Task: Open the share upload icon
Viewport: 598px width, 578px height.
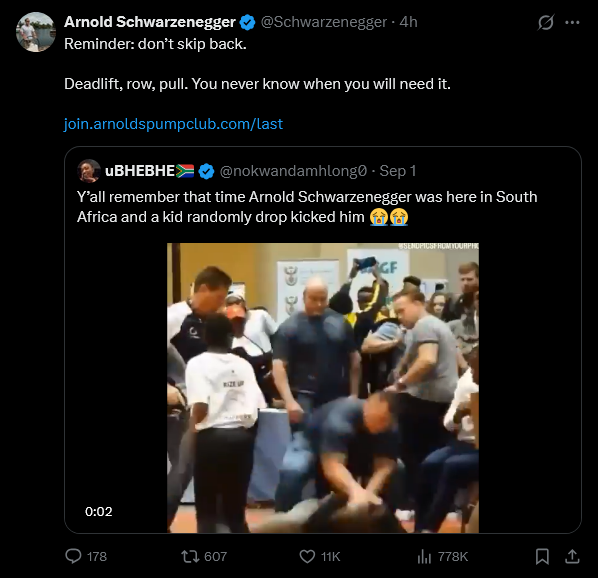Action: [572, 556]
